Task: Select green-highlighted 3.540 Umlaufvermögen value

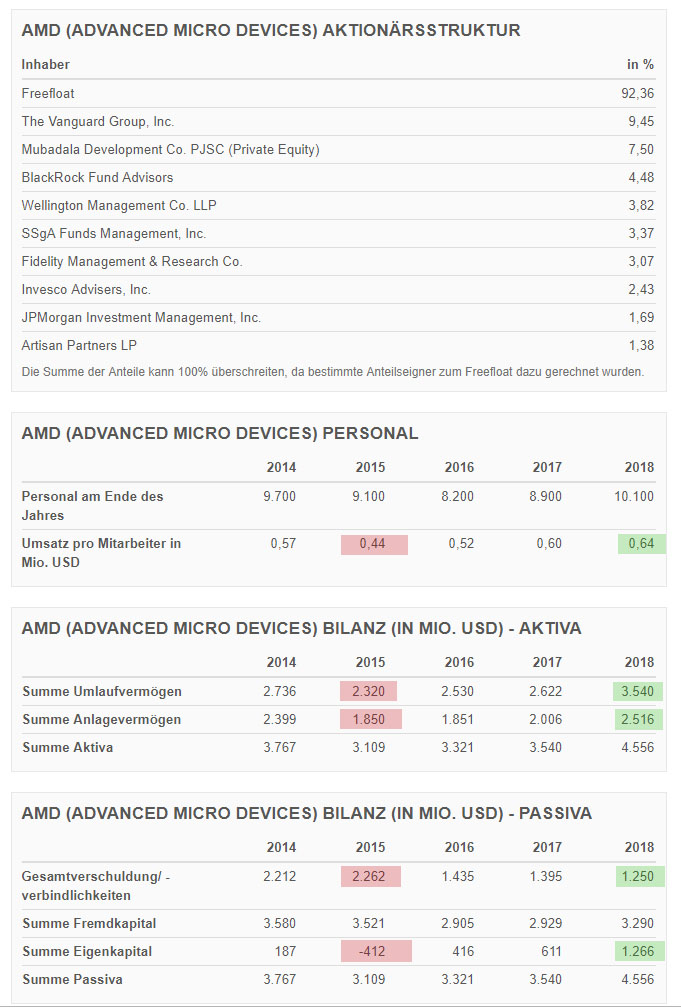Action: coord(638,691)
